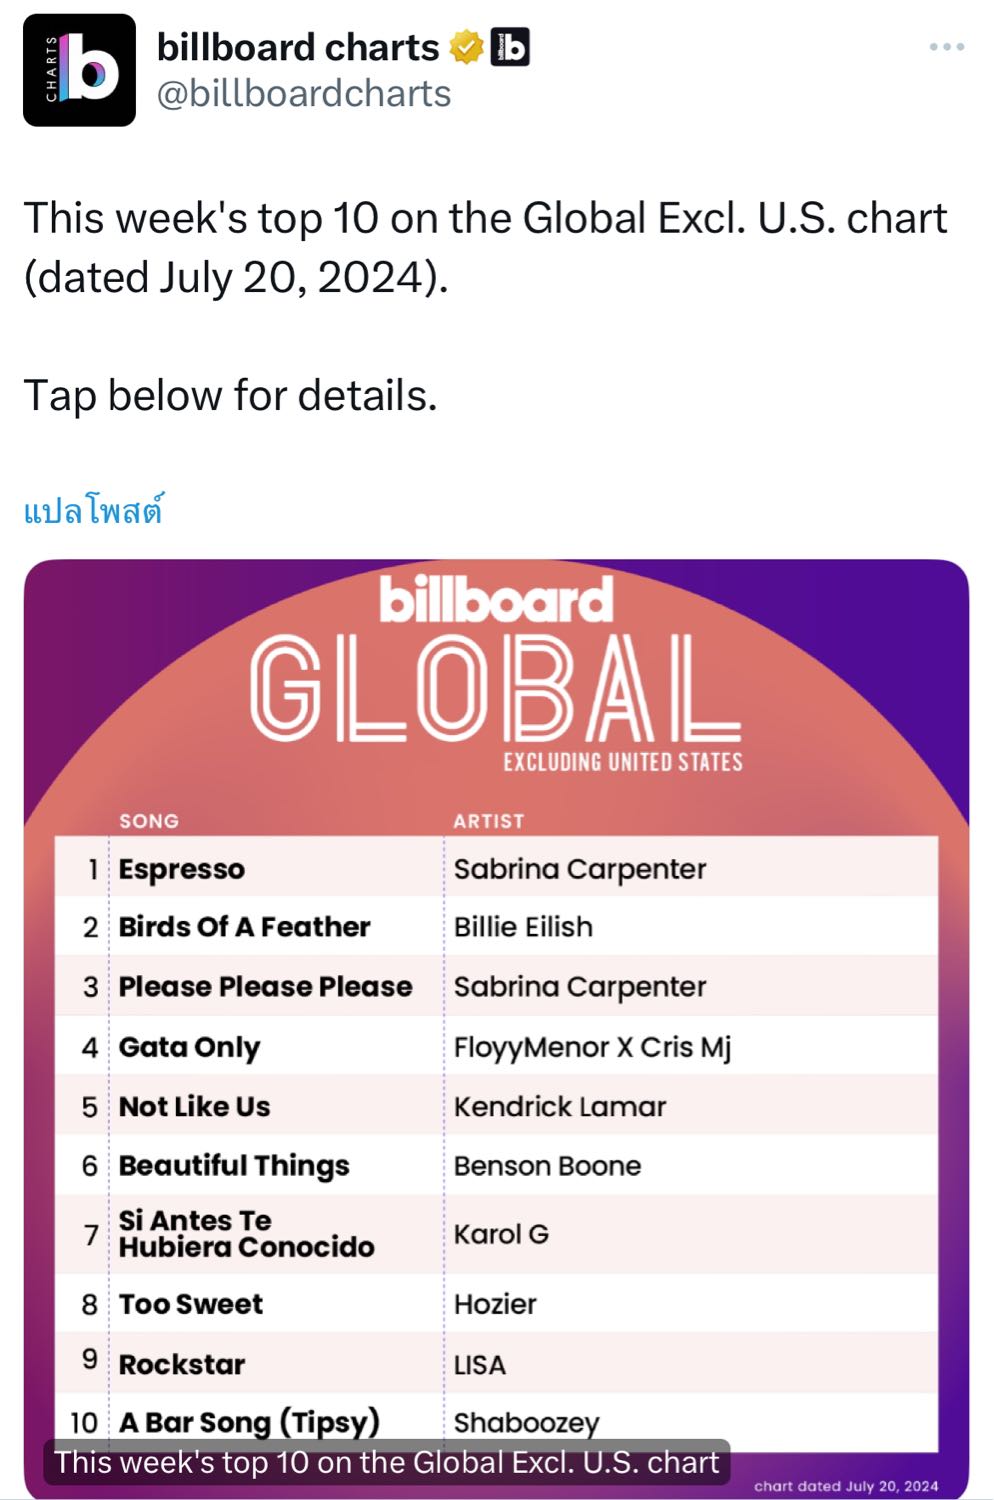Click the SONG column header

149,821
